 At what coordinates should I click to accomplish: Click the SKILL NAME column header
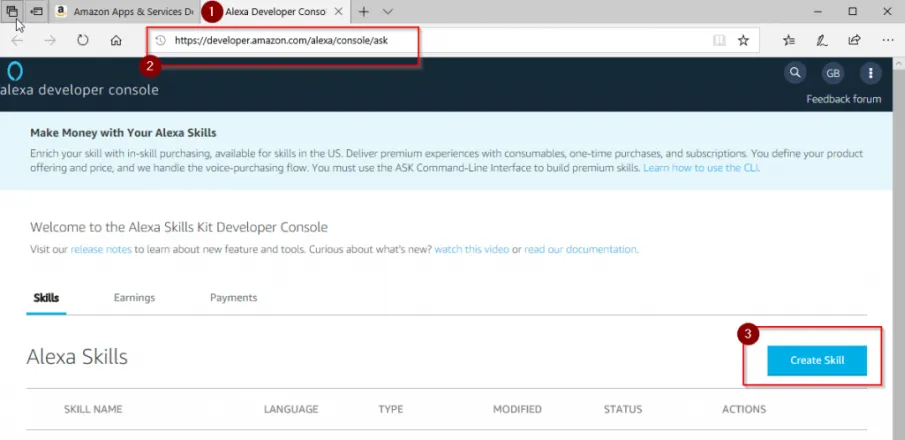(x=93, y=409)
